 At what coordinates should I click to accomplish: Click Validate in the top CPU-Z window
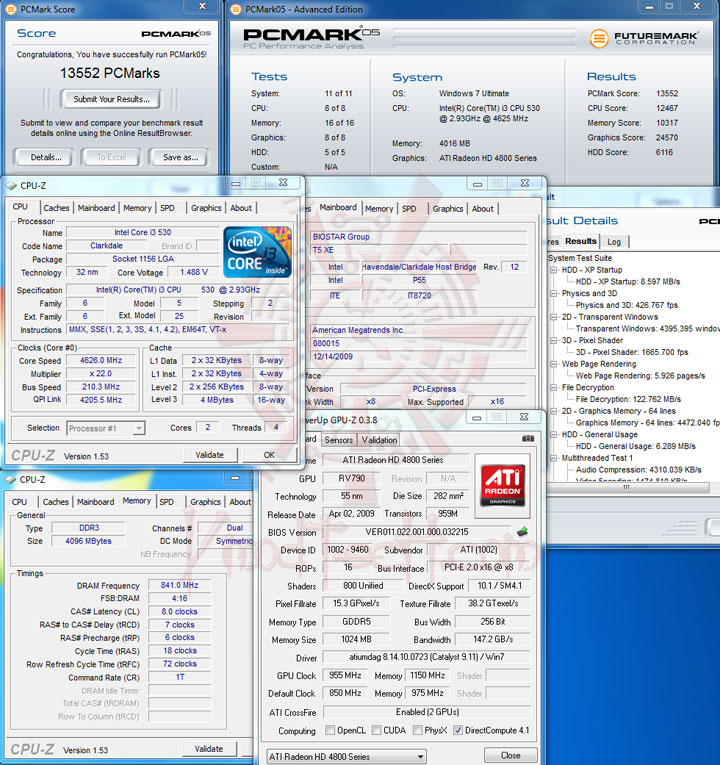pyautogui.click(x=210, y=455)
